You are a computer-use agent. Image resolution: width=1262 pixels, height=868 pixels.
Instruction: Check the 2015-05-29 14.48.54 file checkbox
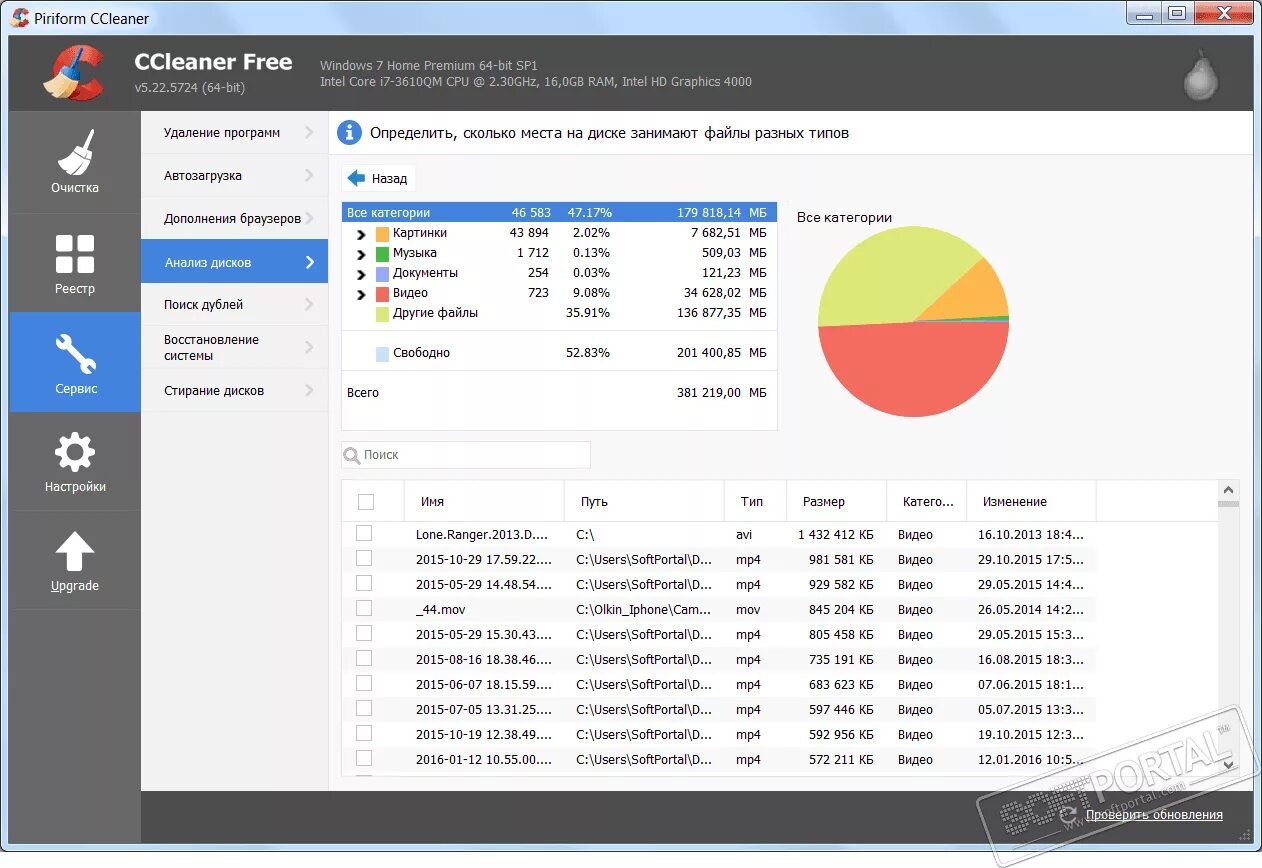pyautogui.click(x=364, y=583)
